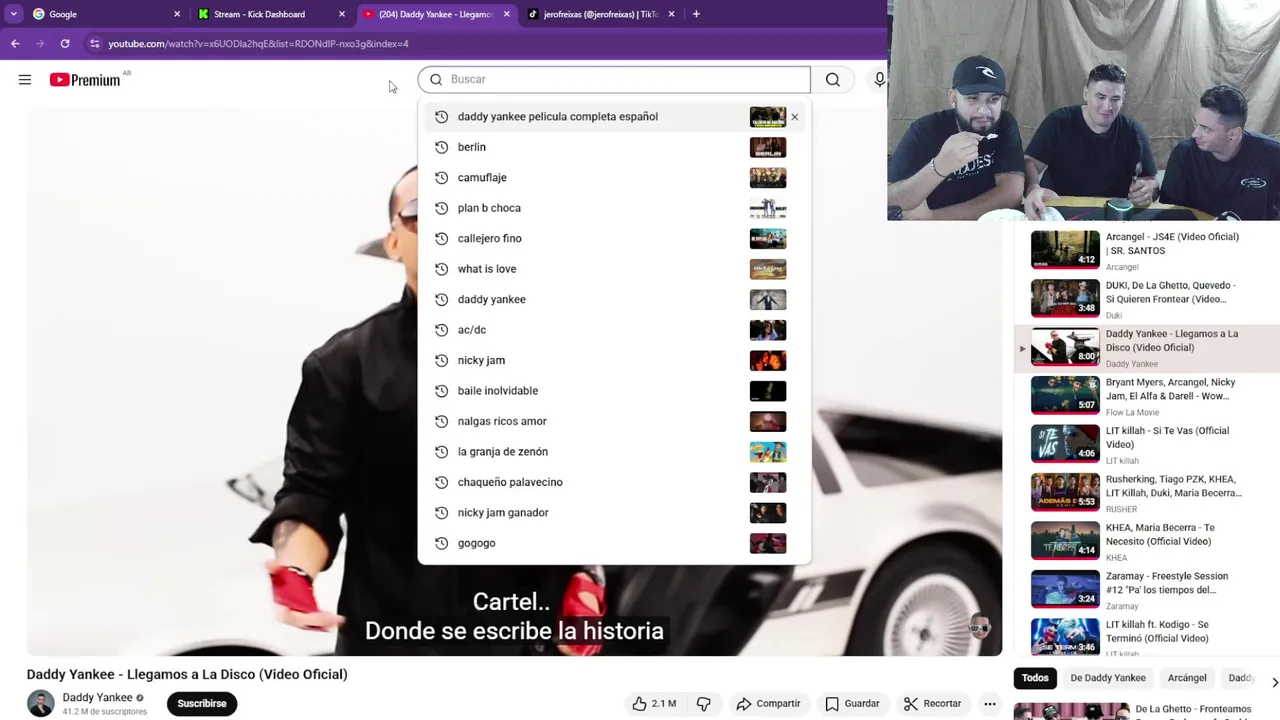Share the video via Compartir
This screenshot has height=720, width=1280.
tap(768, 704)
